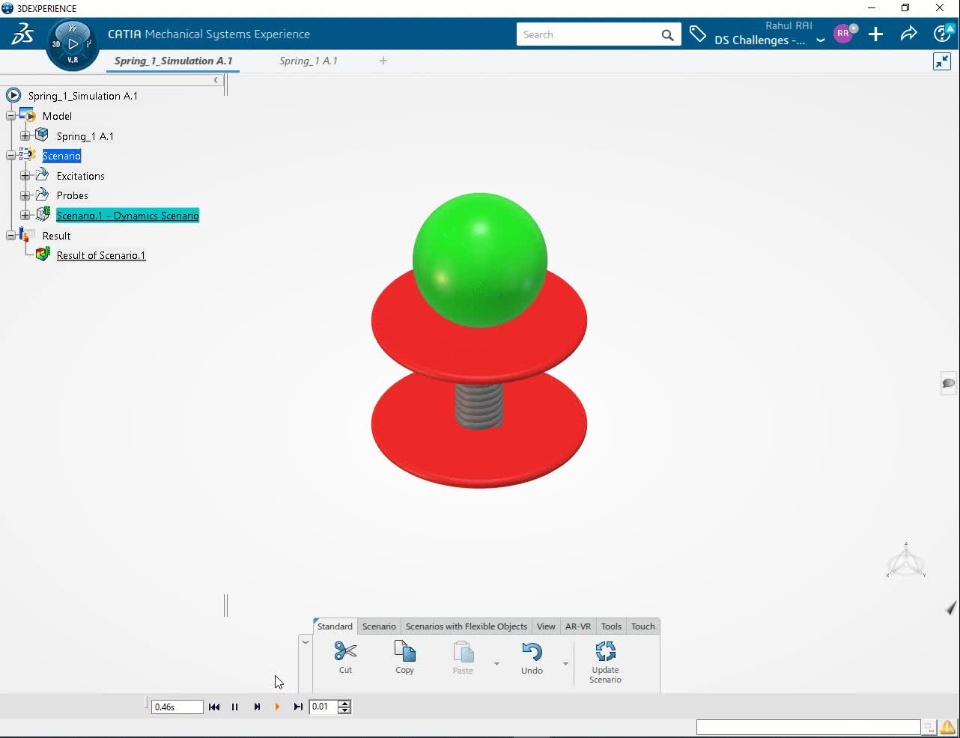Viewport: 960px width, 738px height.
Task: Click the orange play forward button
Action: [x=277, y=707]
